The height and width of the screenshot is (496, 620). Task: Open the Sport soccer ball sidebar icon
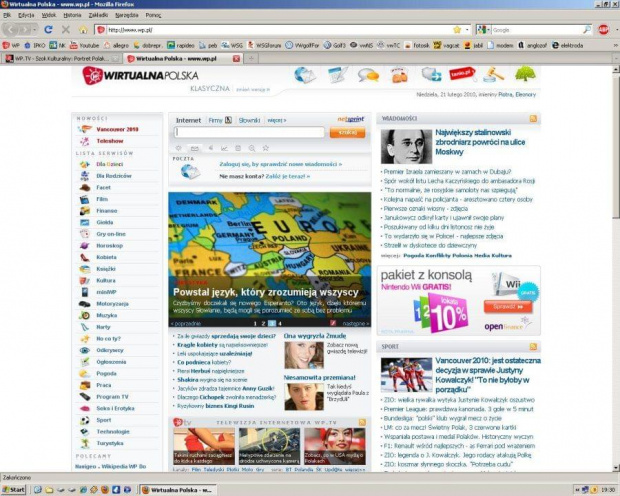click(84, 420)
